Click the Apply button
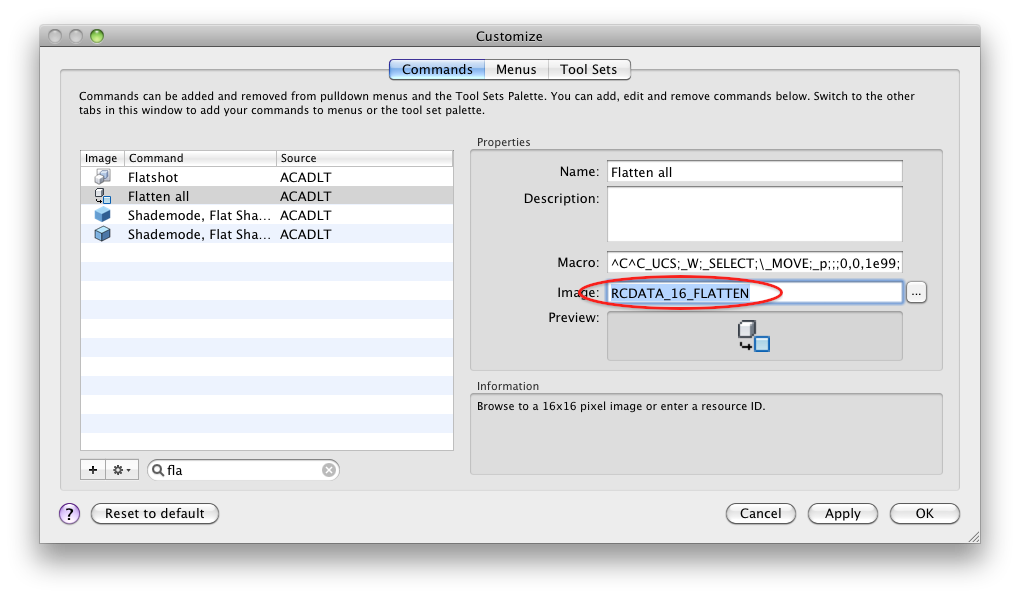Screen dimensions: 1020x598 coord(842,513)
